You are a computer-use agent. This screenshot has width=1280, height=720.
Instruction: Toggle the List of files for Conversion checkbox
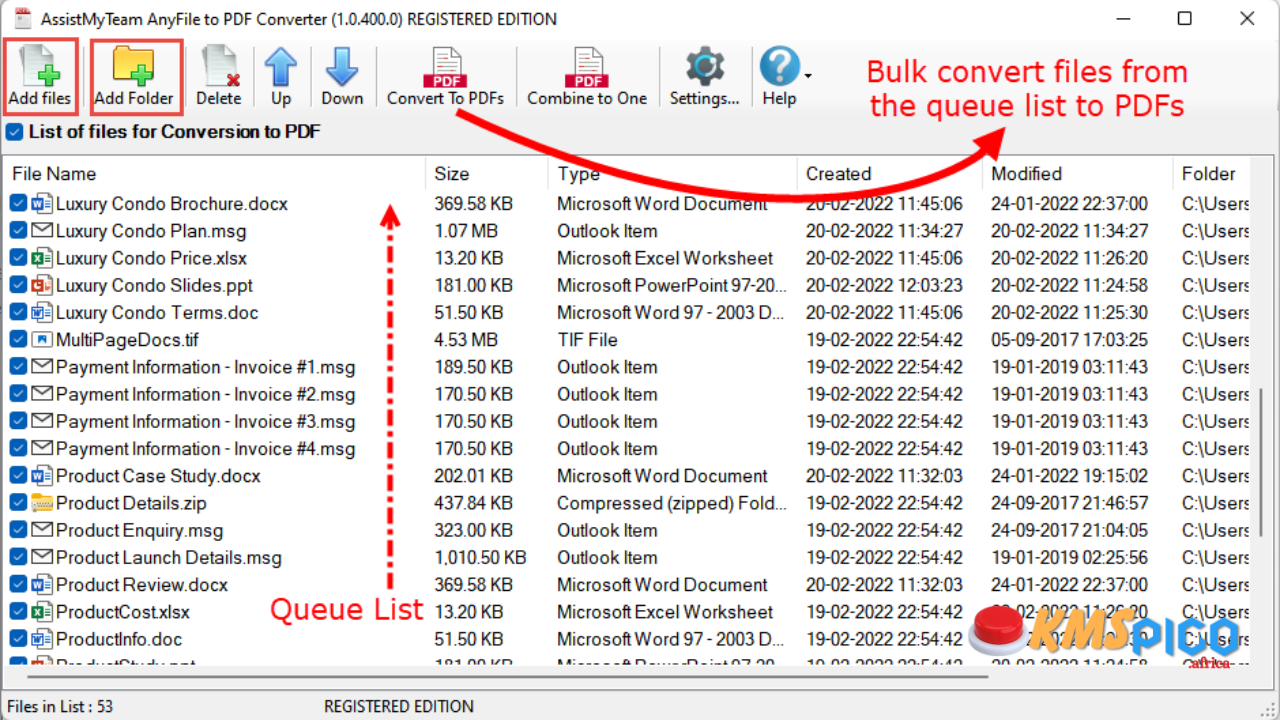click(15, 132)
